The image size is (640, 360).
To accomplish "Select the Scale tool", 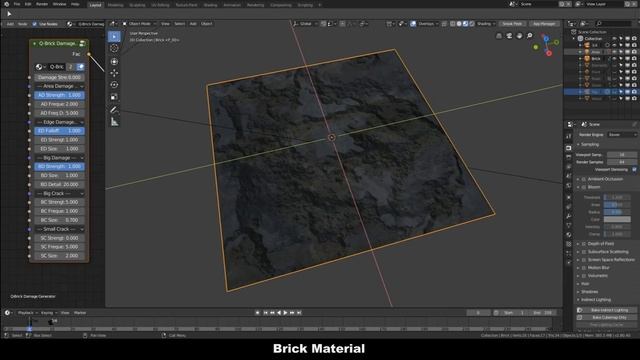I will click(x=114, y=97).
